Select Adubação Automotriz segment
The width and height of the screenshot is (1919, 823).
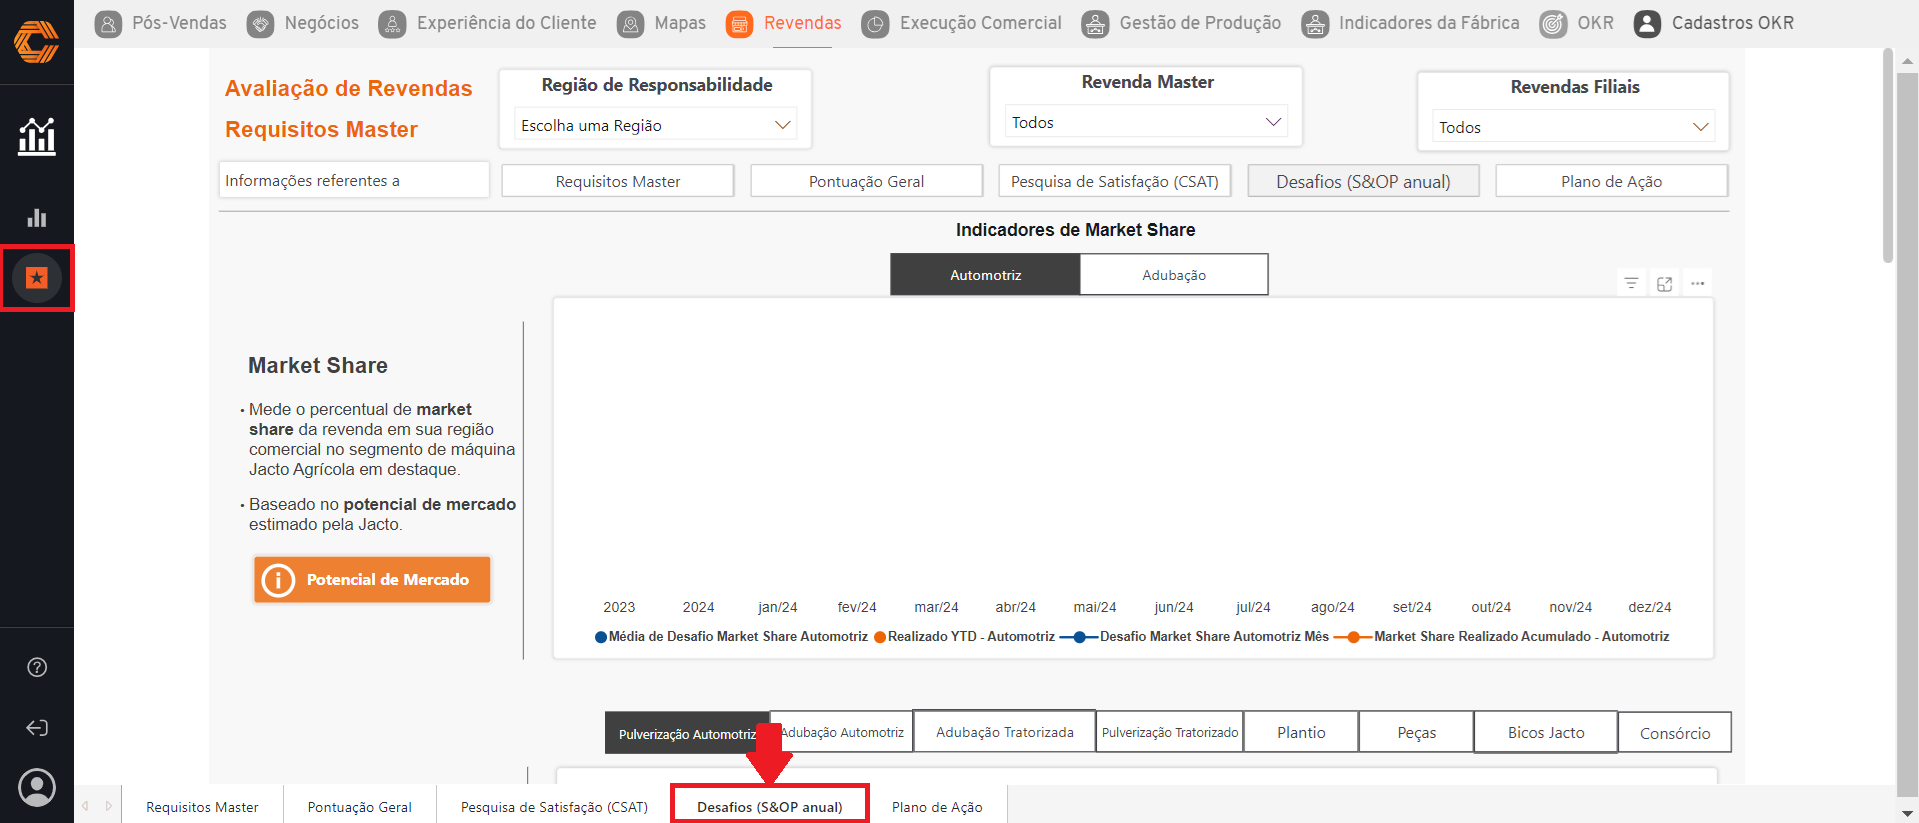(842, 732)
